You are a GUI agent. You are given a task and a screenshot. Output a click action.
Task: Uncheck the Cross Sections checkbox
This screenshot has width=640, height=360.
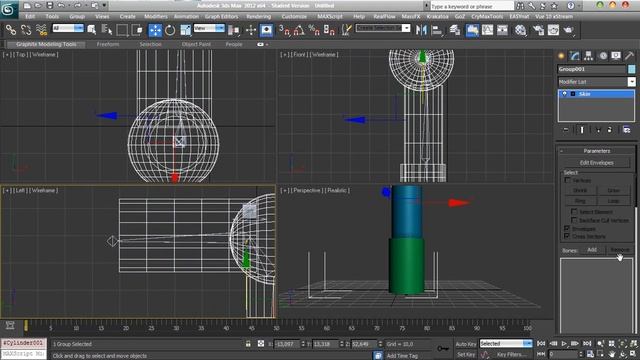click(x=567, y=236)
